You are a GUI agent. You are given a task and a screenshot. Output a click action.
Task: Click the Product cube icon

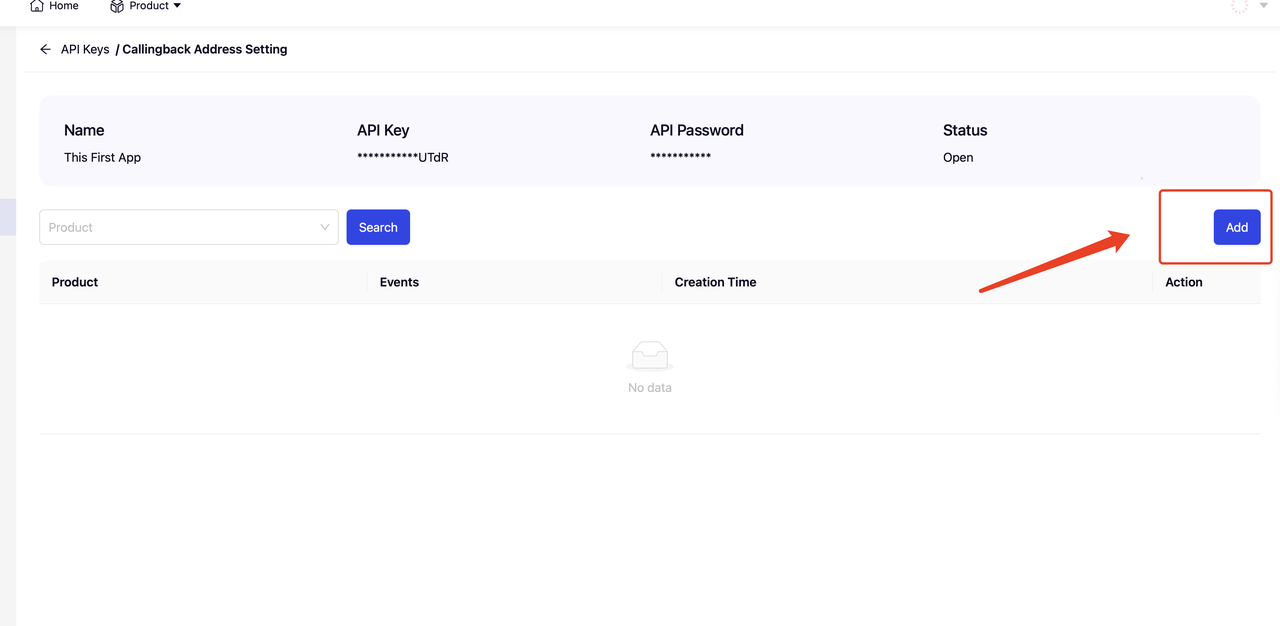[x=117, y=6]
